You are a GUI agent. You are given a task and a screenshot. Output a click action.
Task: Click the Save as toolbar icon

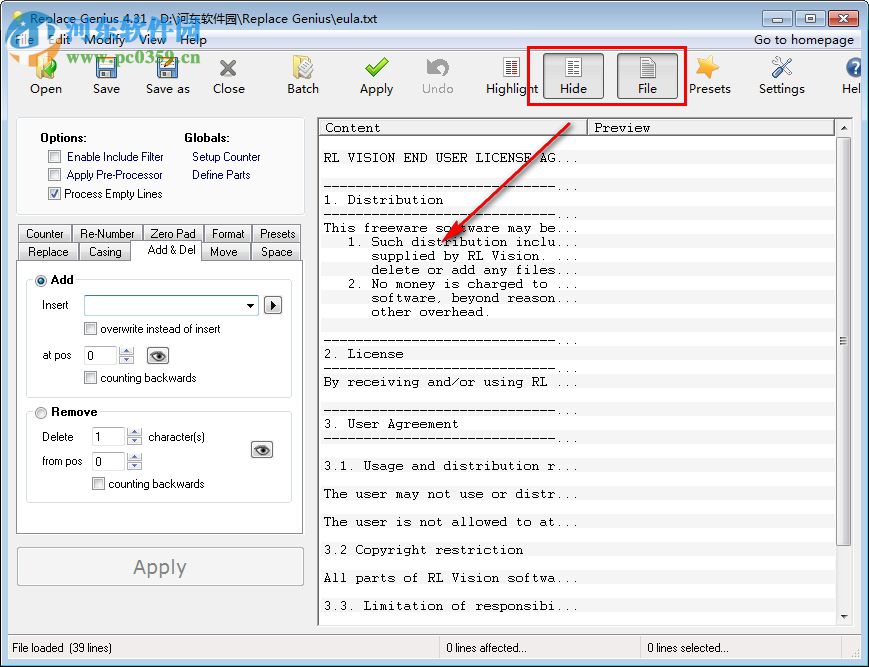point(167,69)
